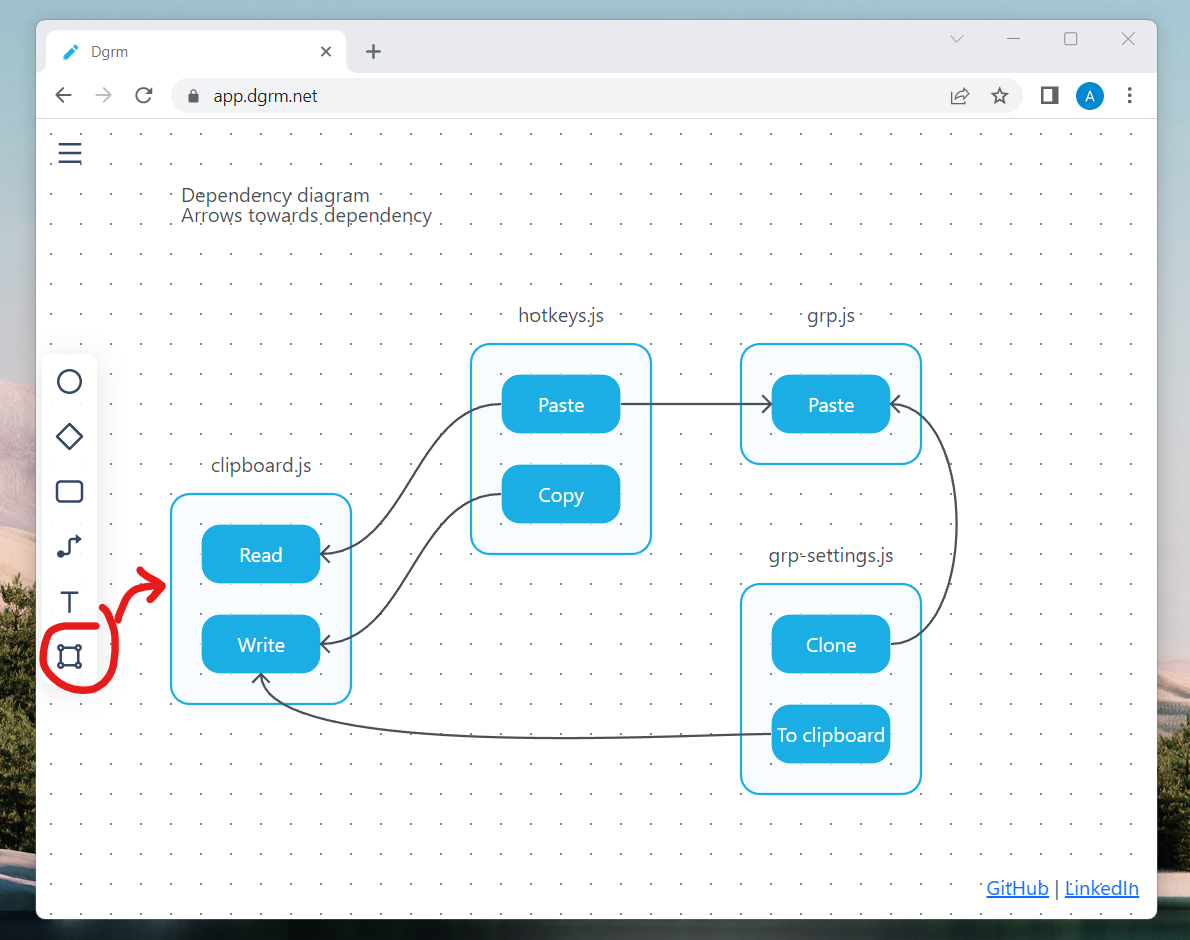
Task: Open profile menu via the A avatar
Action: [x=1089, y=95]
